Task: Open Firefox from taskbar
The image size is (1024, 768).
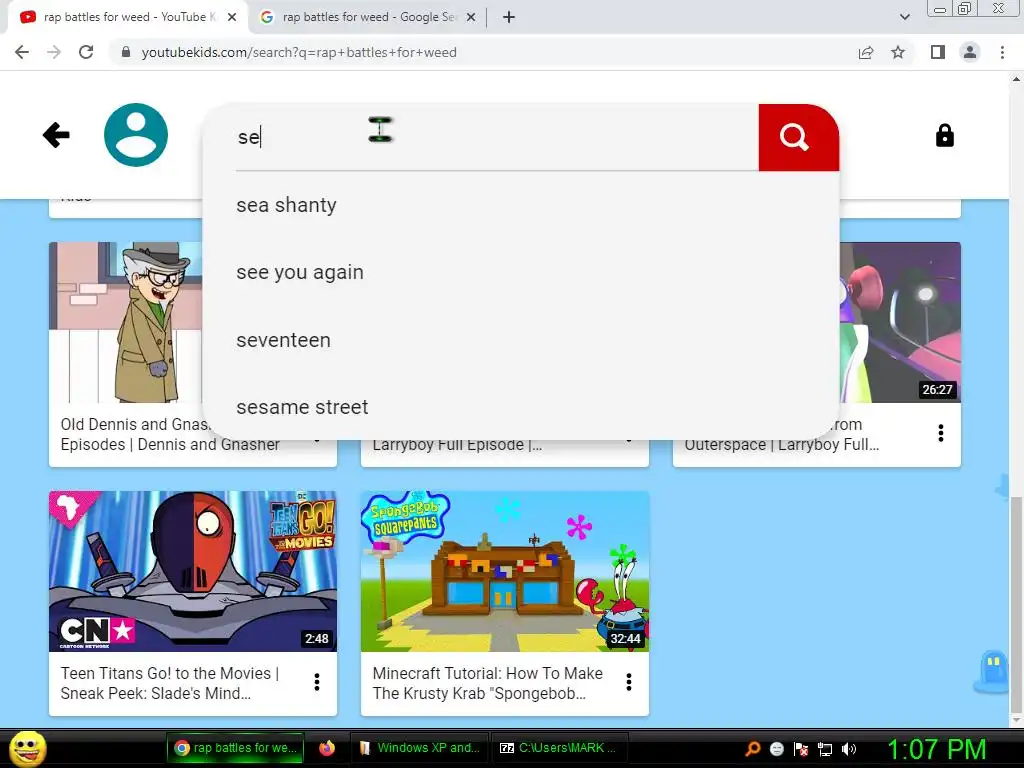Action: [327, 748]
